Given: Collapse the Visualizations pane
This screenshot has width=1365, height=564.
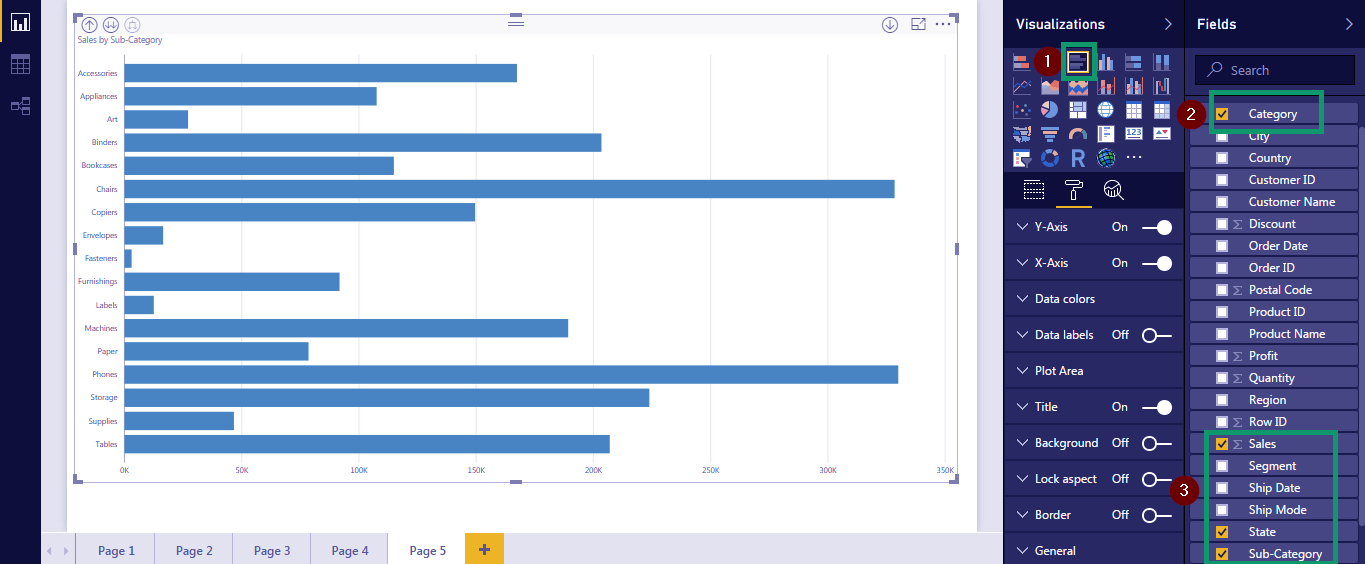Looking at the screenshot, I should click(1168, 24).
